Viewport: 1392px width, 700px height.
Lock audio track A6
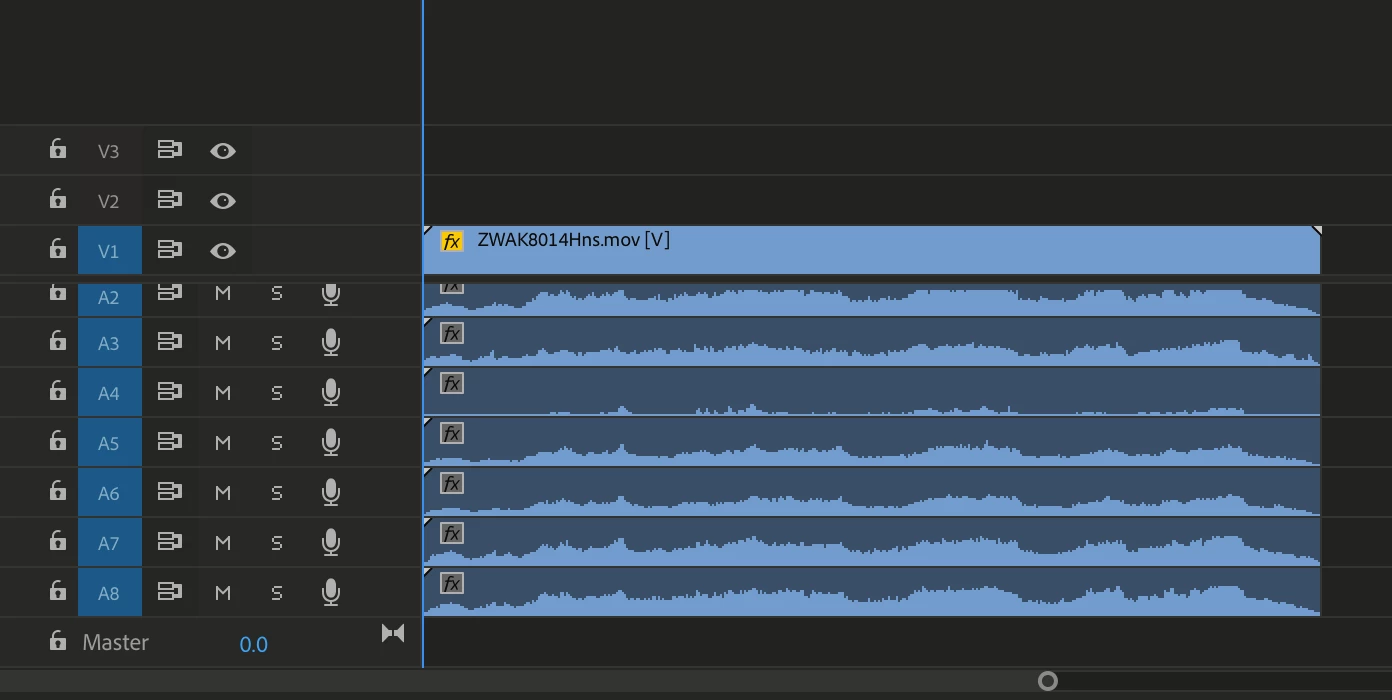click(58, 492)
